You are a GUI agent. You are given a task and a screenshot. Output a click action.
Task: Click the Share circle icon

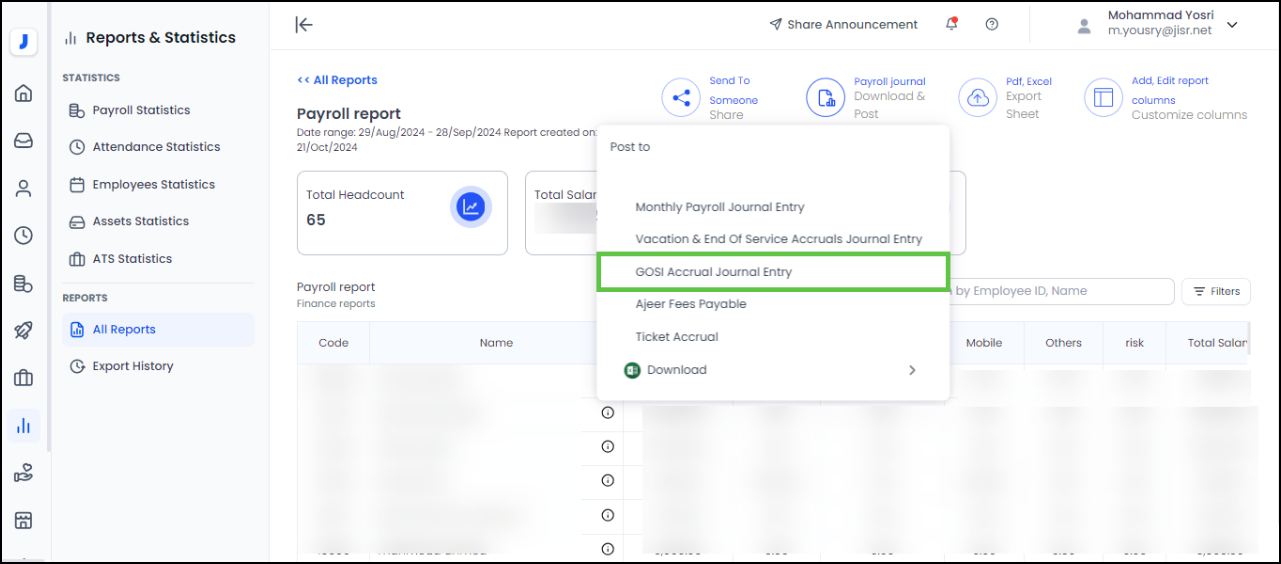point(681,98)
